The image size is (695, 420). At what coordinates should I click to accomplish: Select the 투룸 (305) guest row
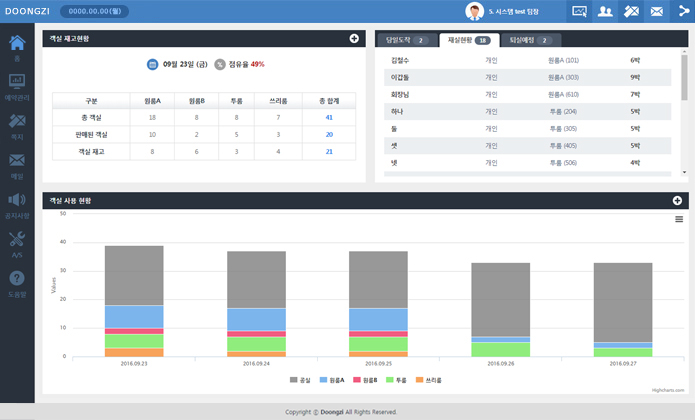pyautogui.click(x=527, y=129)
